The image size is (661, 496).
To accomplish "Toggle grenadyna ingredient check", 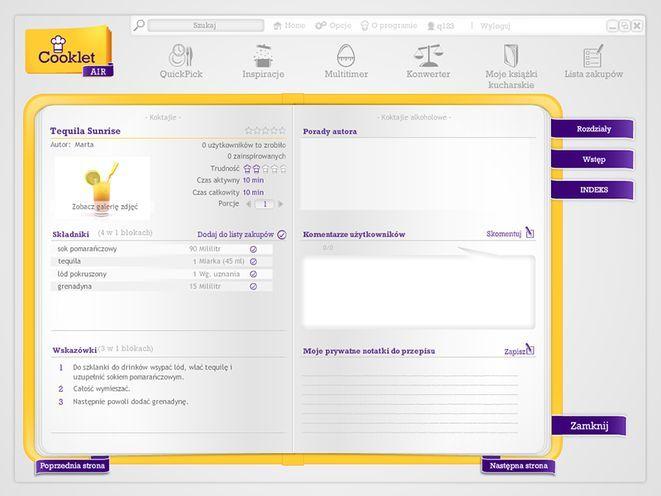I will tap(253, 287).
